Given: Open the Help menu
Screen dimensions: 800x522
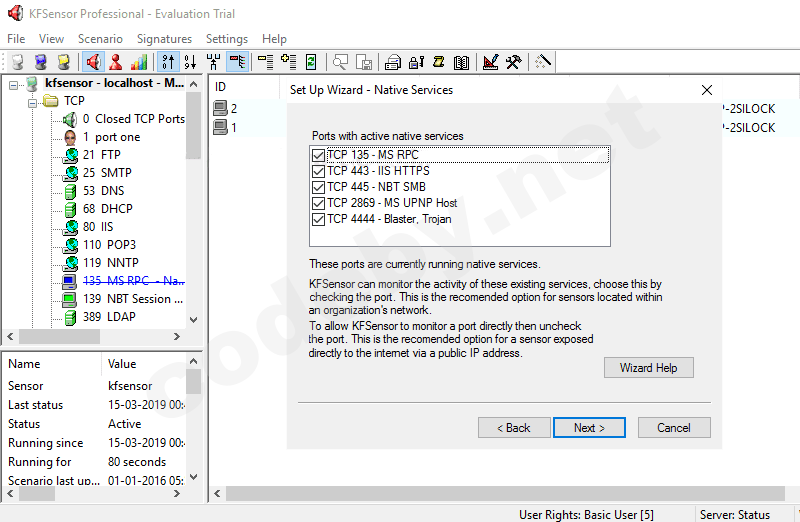Looking at the screenshot, I should (274, 39).
